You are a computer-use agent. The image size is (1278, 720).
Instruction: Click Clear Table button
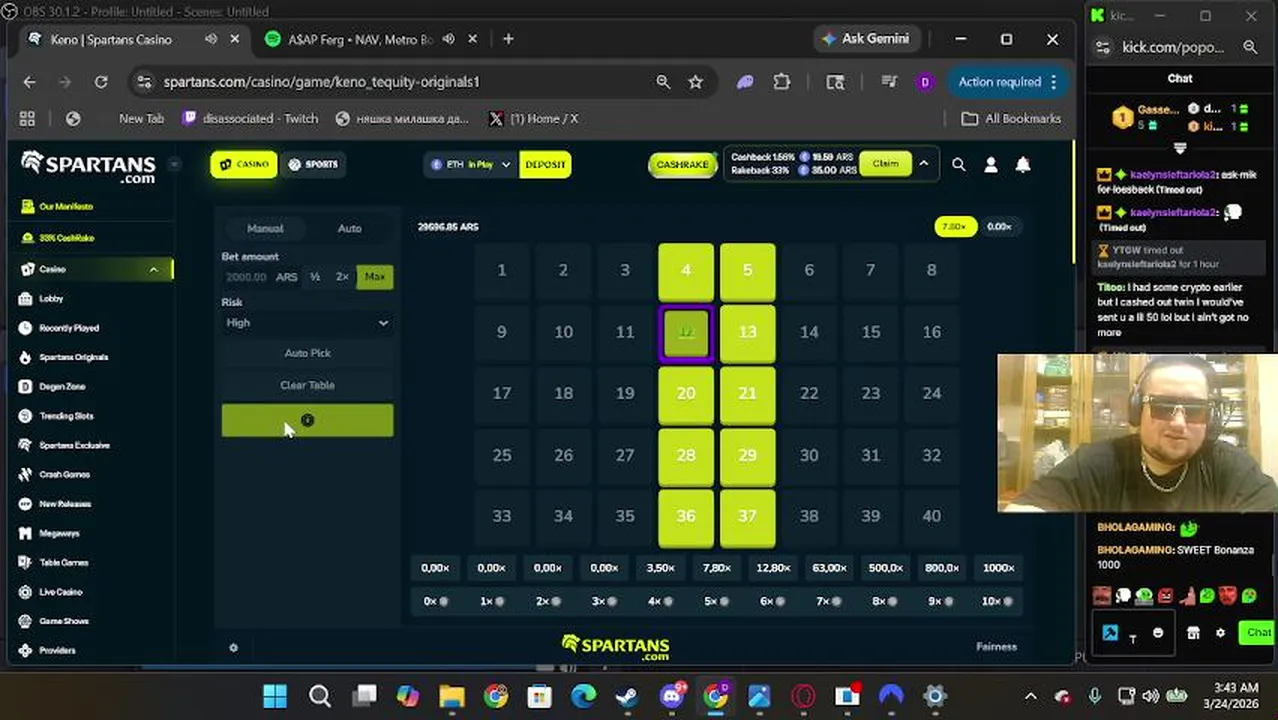pyautogui.click(x=307, y=385)
